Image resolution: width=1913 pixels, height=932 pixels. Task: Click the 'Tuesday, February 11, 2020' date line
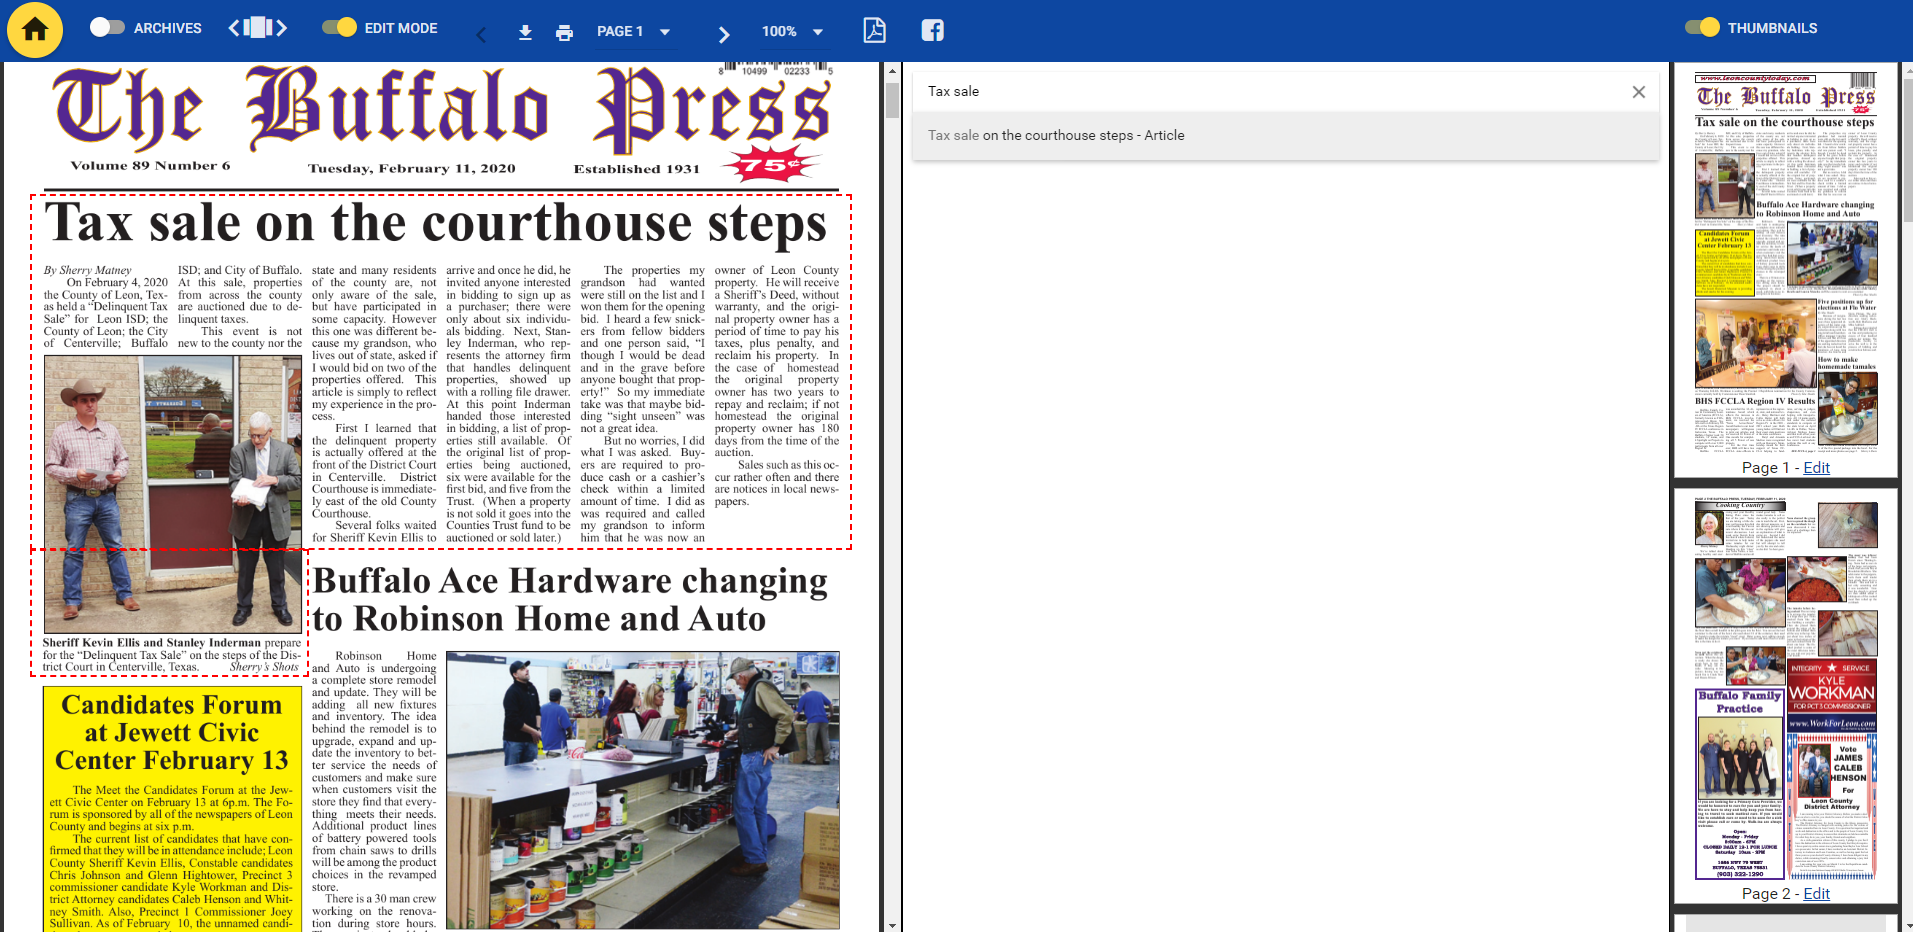(412, 168)
